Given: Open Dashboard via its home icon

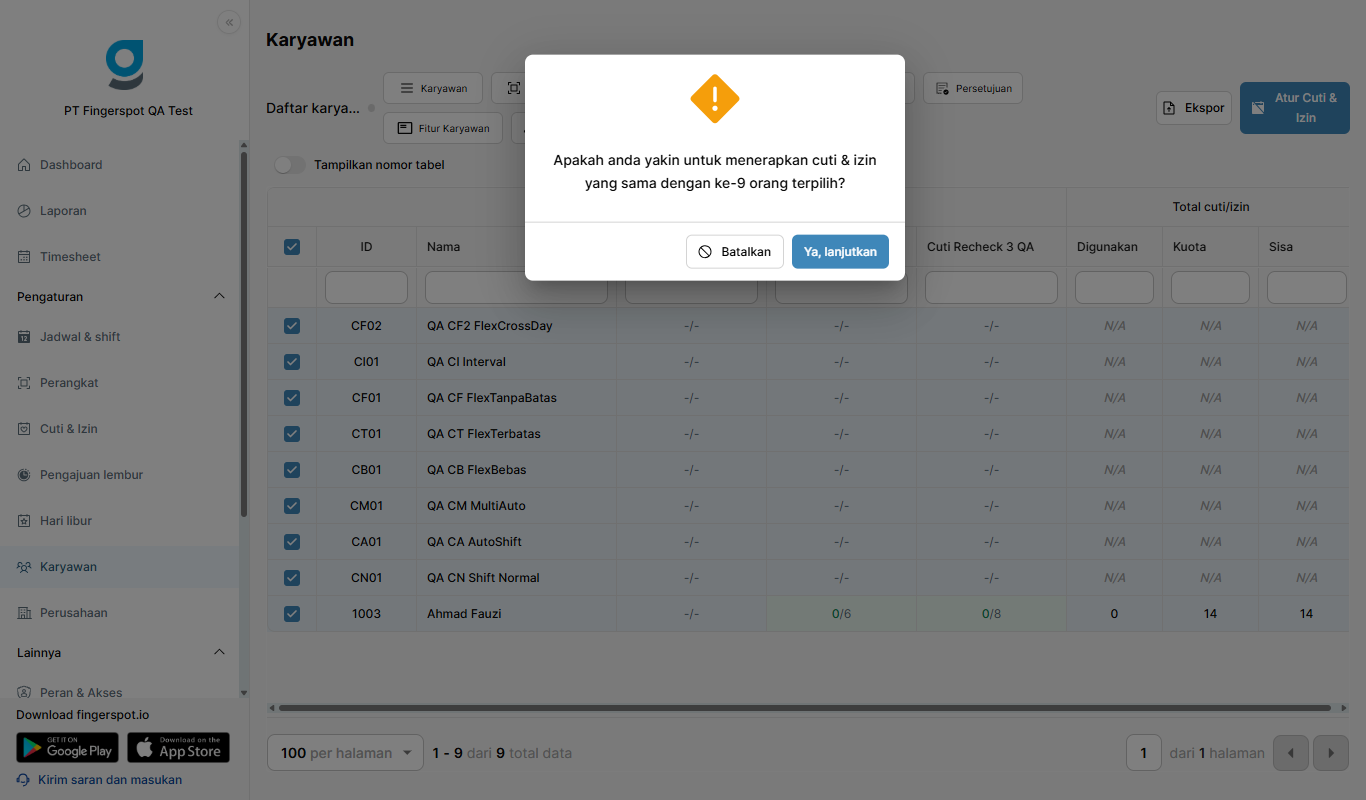Looking at the screenshot, I should 24,165.
